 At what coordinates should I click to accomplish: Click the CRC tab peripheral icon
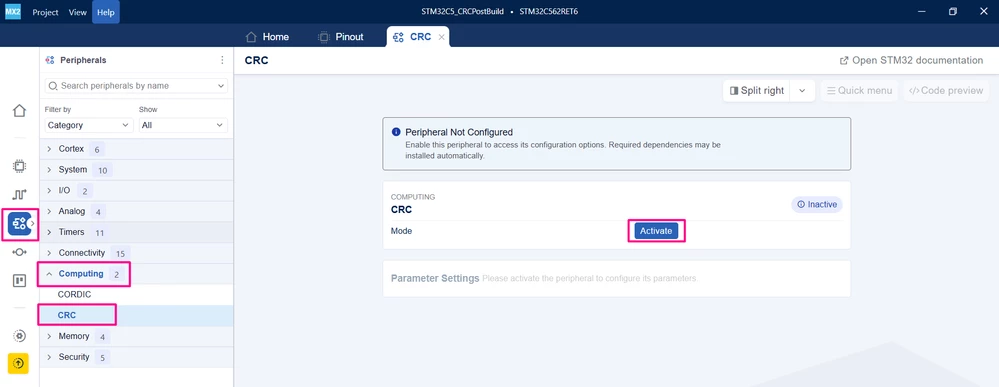tap(398, 37)
